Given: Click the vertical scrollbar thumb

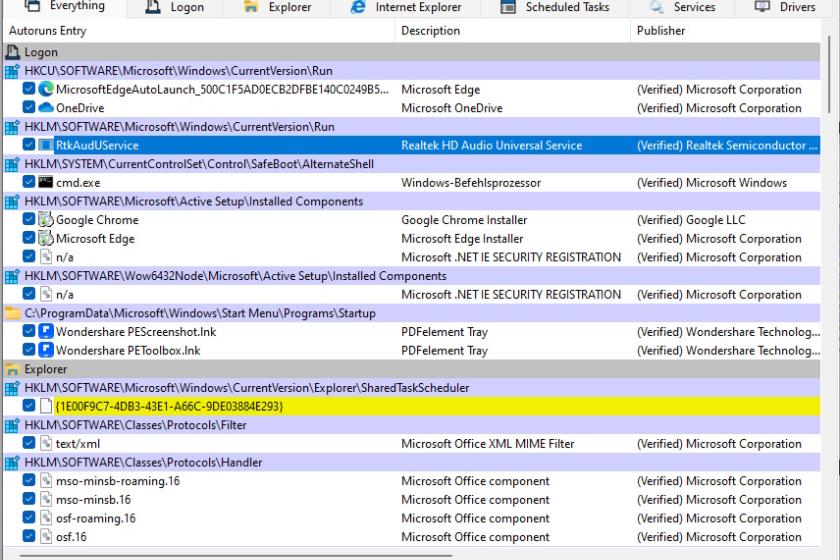Looking at the screenshot, I should click(829, 74).
